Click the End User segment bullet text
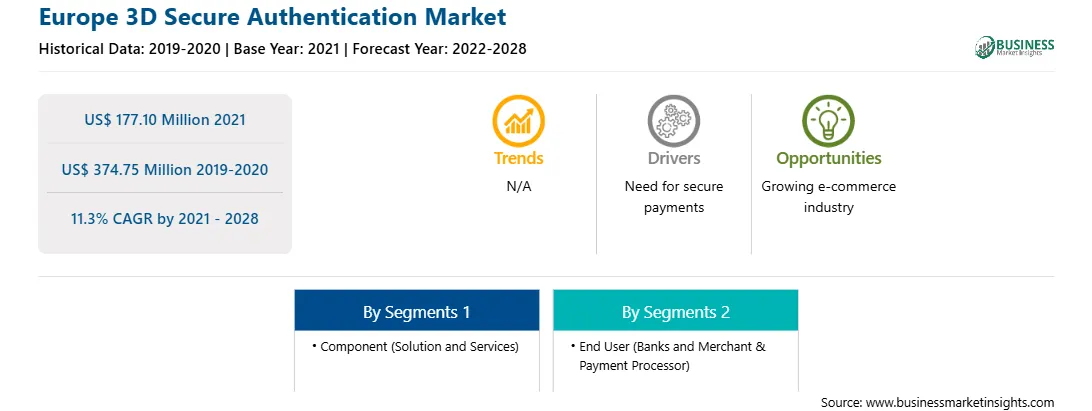The image size is (1092, 411). coord(668,356)
